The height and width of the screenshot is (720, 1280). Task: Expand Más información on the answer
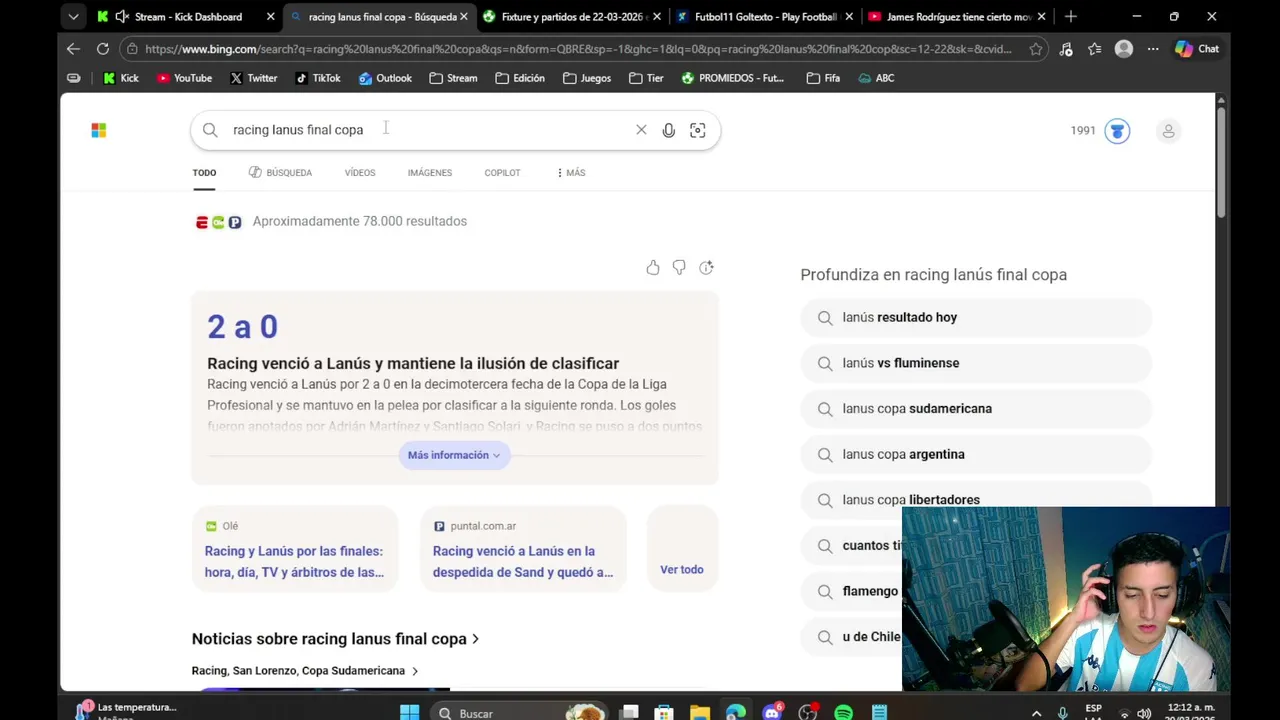coord(454,455)
